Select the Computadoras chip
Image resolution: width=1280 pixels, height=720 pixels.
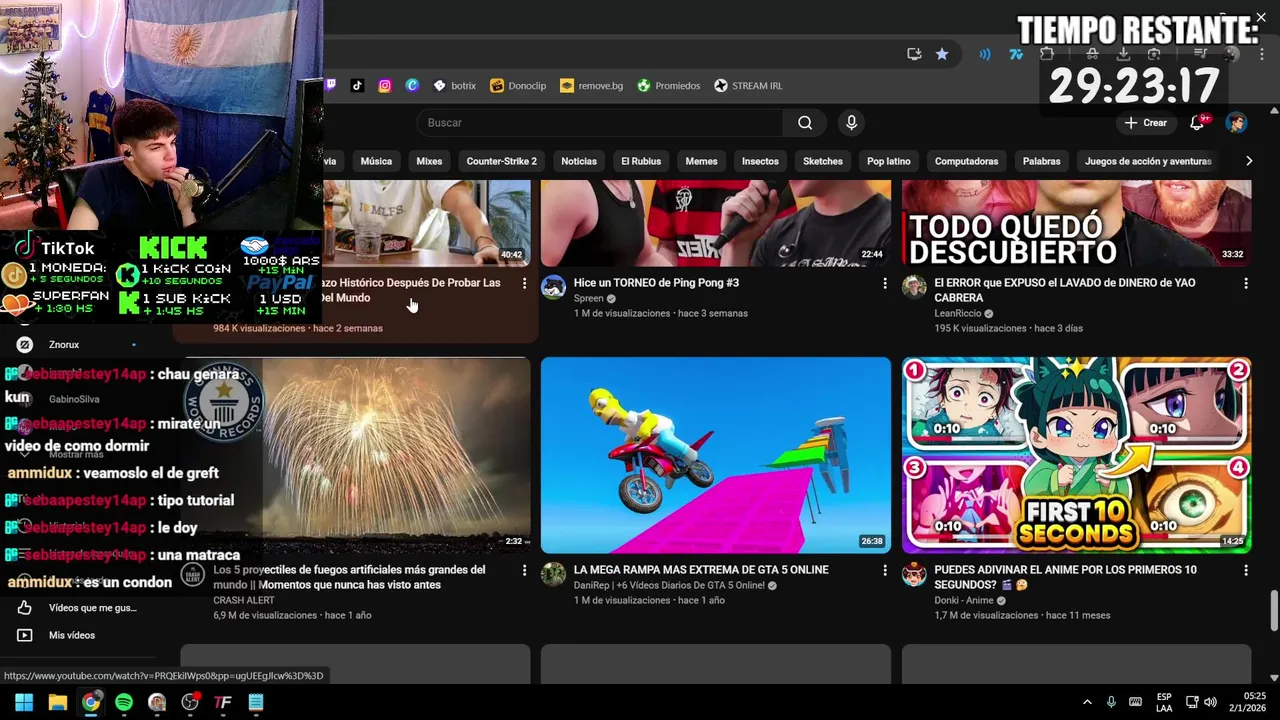click(x=966, y=161)
